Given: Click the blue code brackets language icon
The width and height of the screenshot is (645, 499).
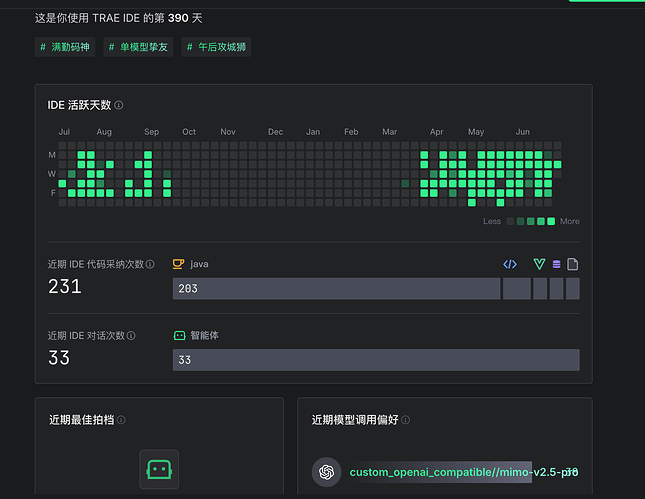Looking at the screenshot, I should [510, 264].
